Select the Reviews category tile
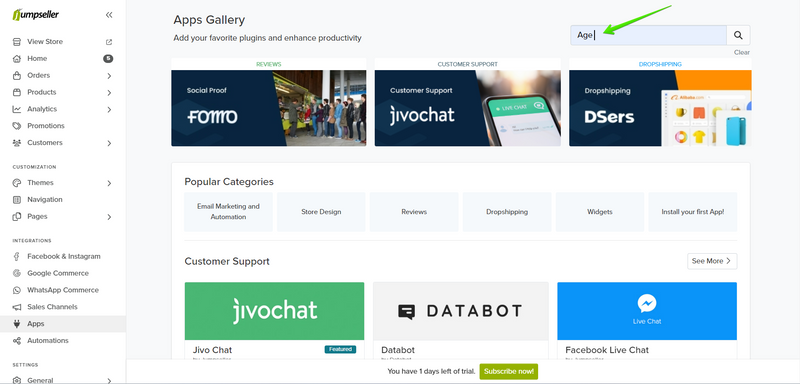Viewport: 800px width, 384px height. click(x=414, y=212)
